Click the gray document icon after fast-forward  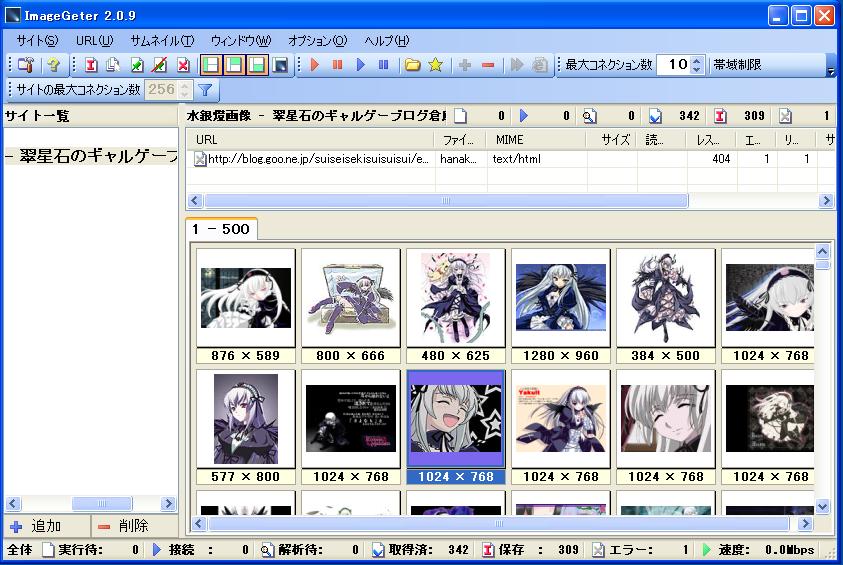click(x=539, y=65)
